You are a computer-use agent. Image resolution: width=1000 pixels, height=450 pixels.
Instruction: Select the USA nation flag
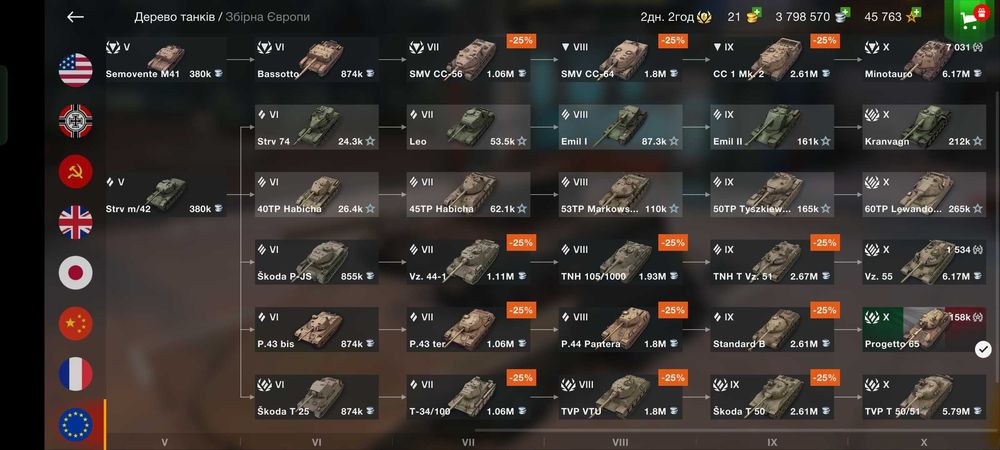click(x=75, y=70)
